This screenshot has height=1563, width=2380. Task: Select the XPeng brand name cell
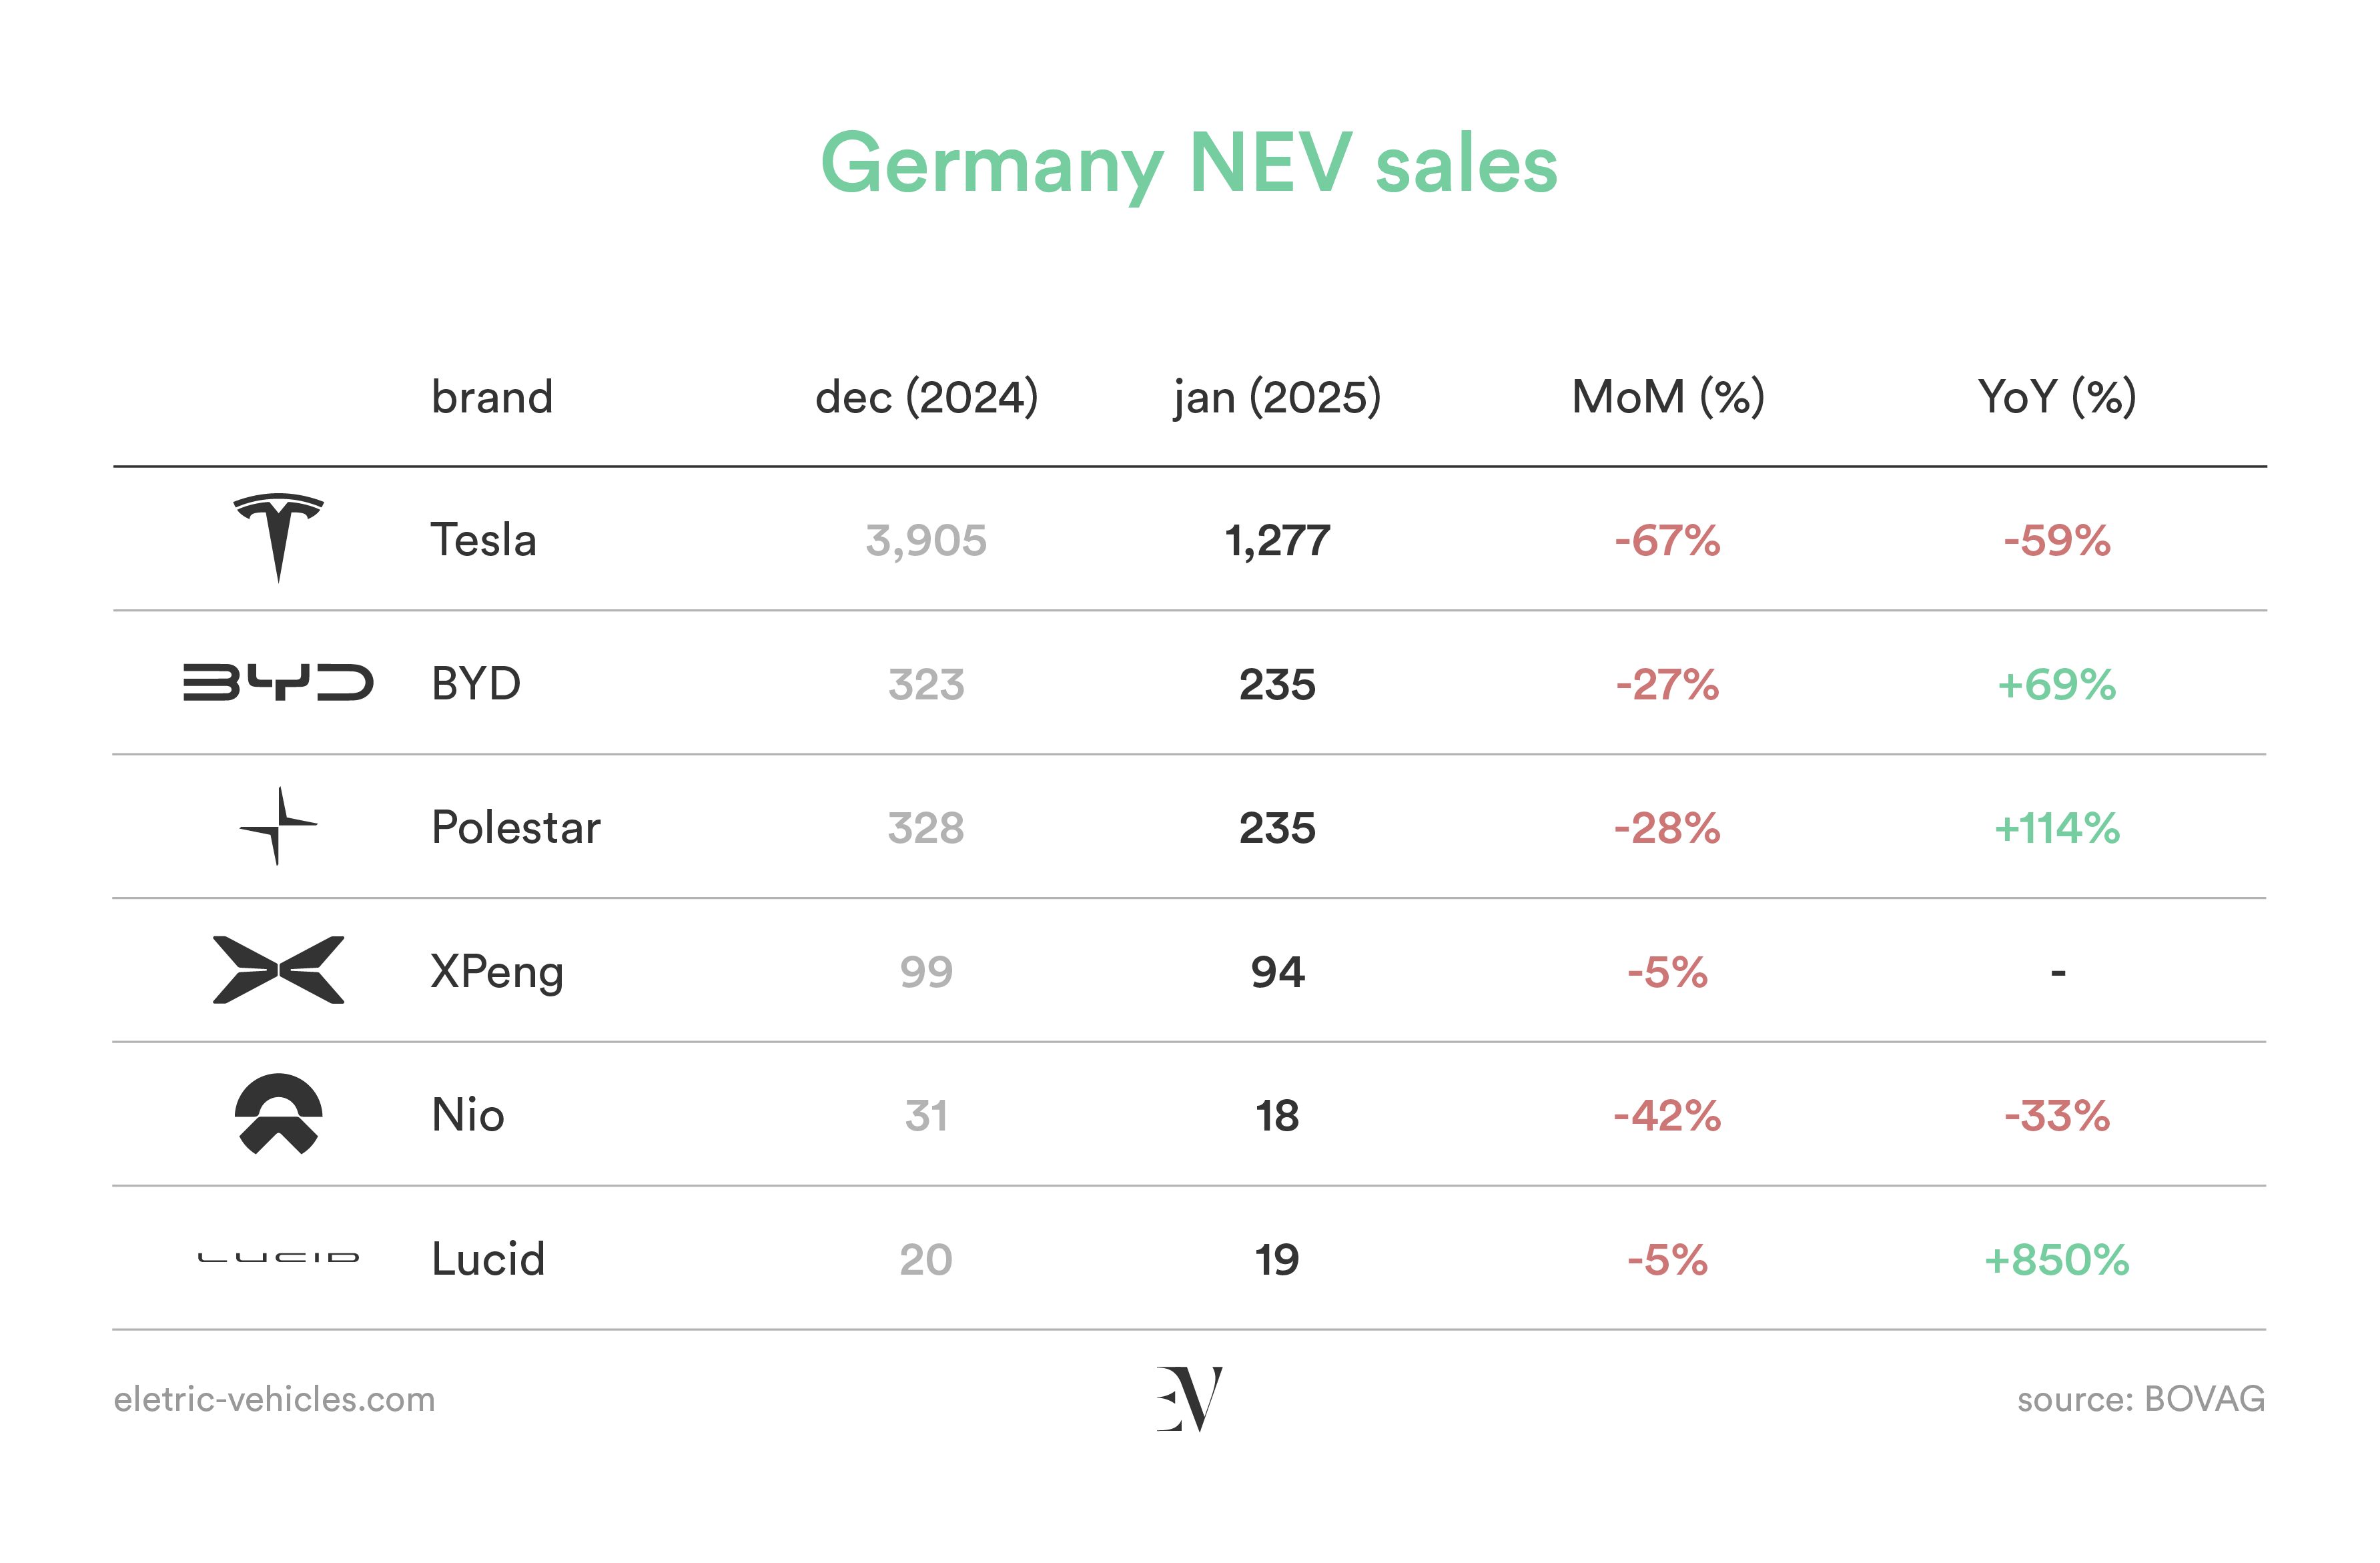coord(497,972)
